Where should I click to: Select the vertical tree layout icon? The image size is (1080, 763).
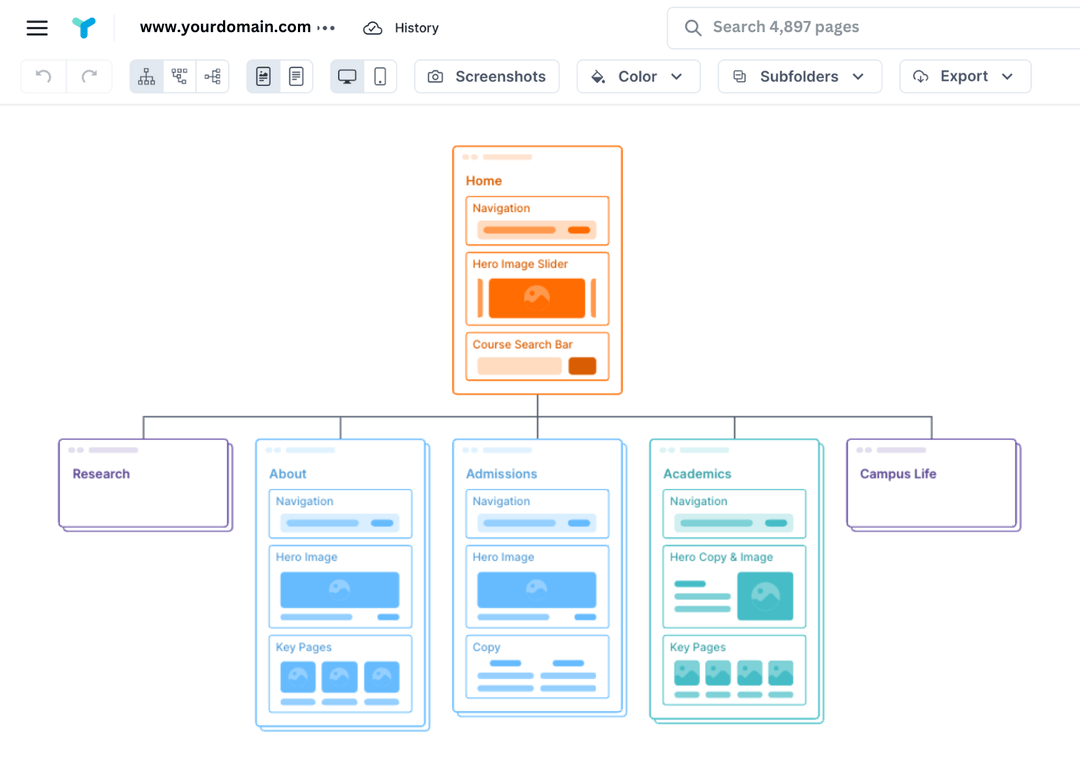pos(146,76)
